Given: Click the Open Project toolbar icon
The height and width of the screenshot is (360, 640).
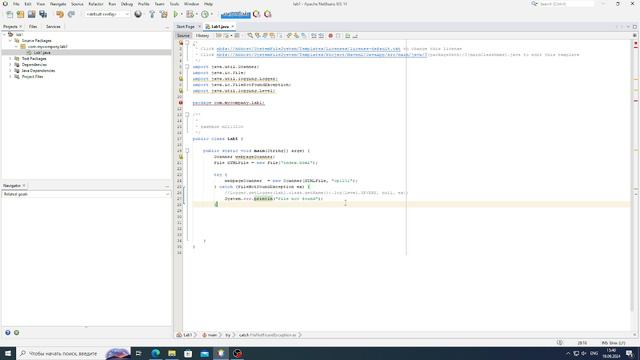Looking at the screenshot, I should coord(31,14).
